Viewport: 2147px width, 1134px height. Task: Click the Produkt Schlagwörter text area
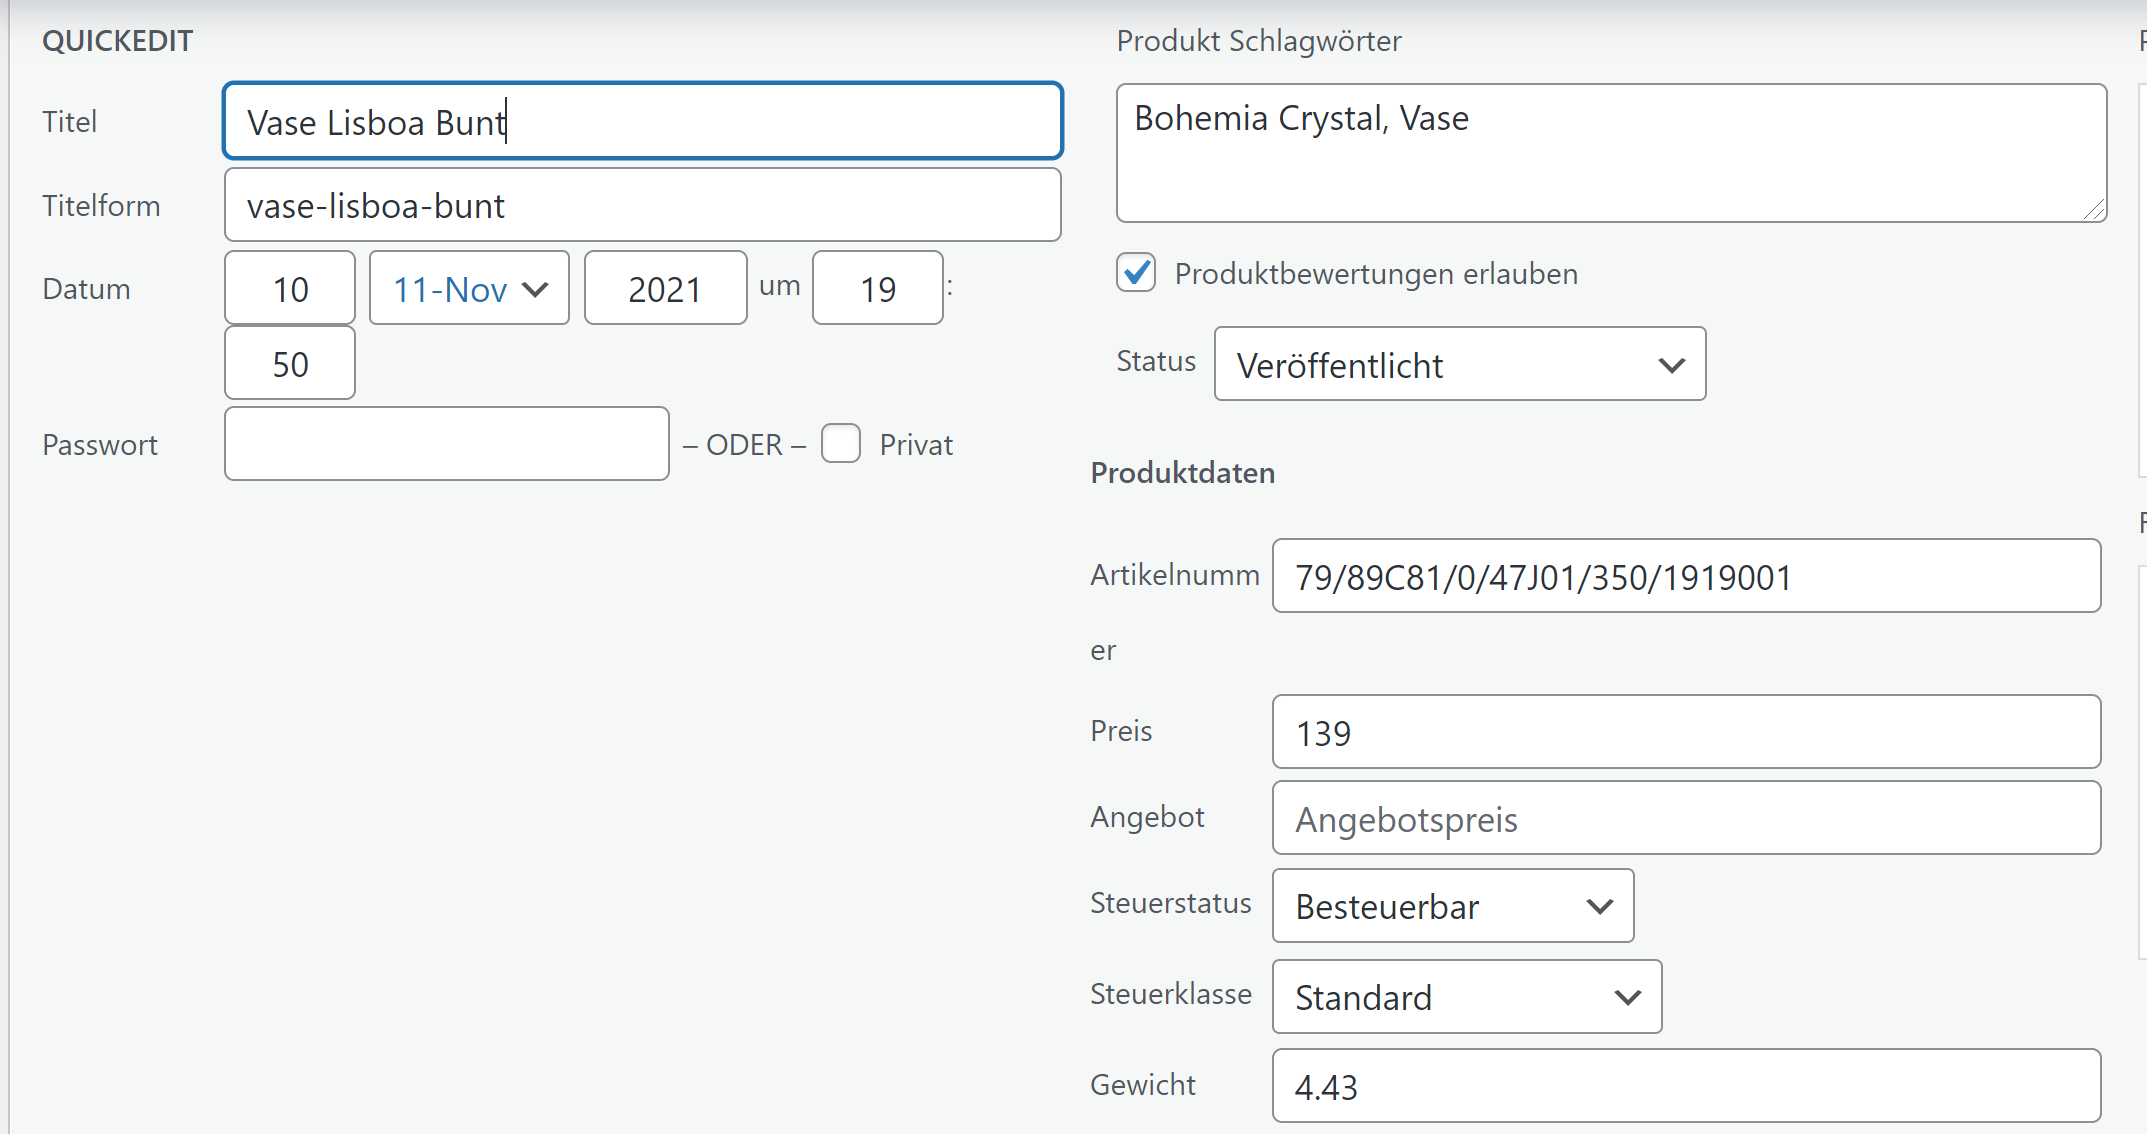pyautogui.click(x=1611, y=153)
